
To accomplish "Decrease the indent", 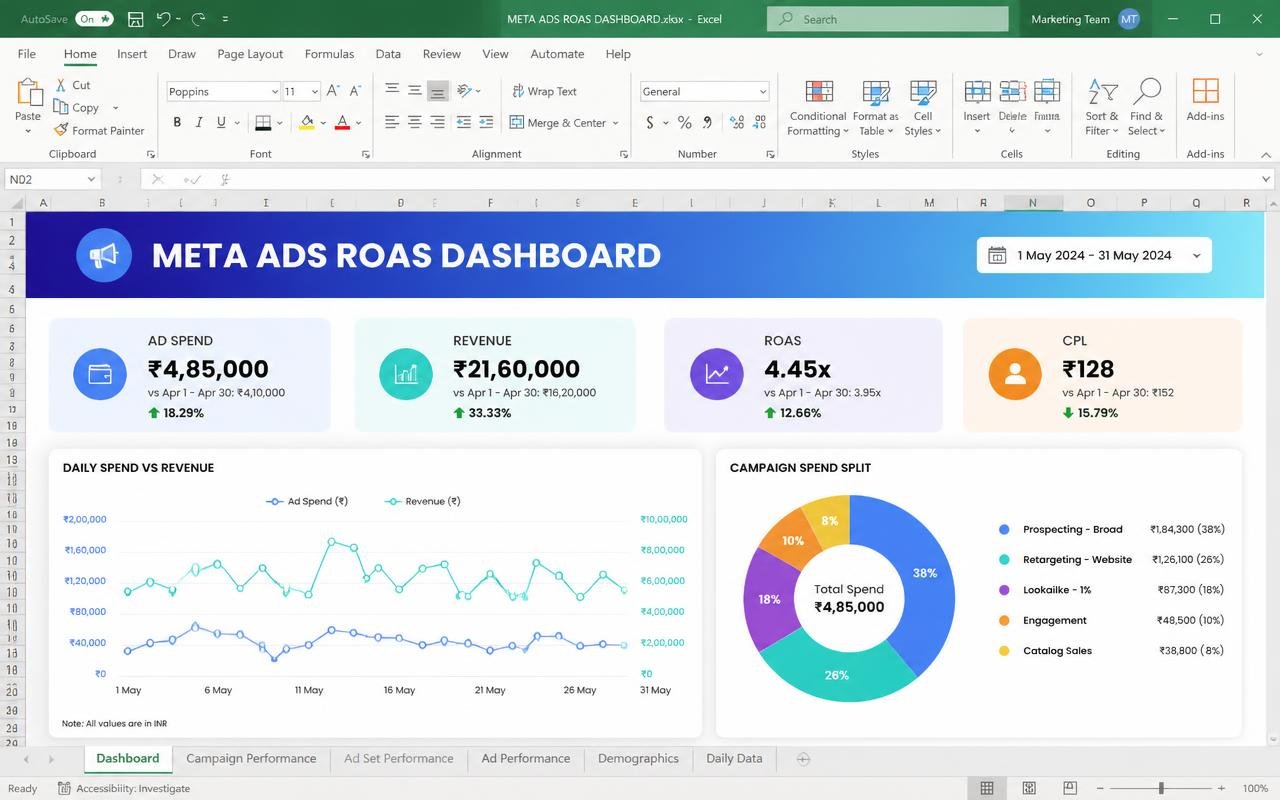I will pyautogui.click(x=463, y=122).
